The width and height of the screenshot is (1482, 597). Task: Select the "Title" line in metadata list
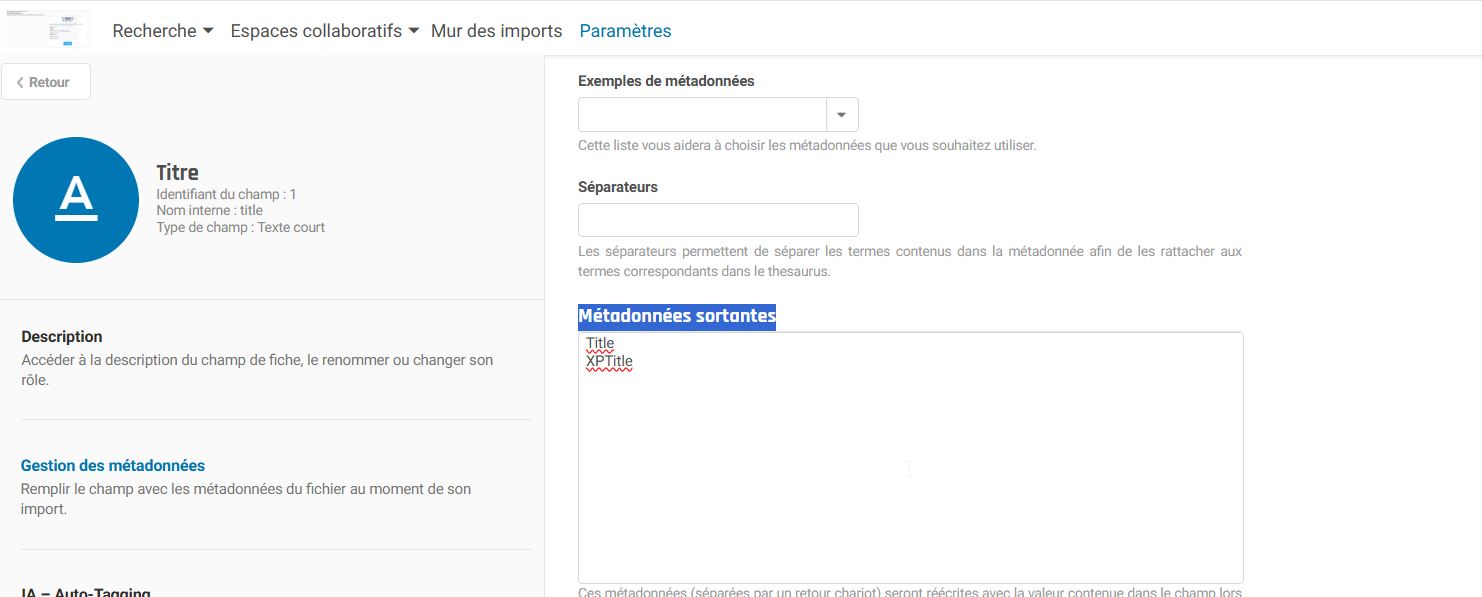click(599, 342)
